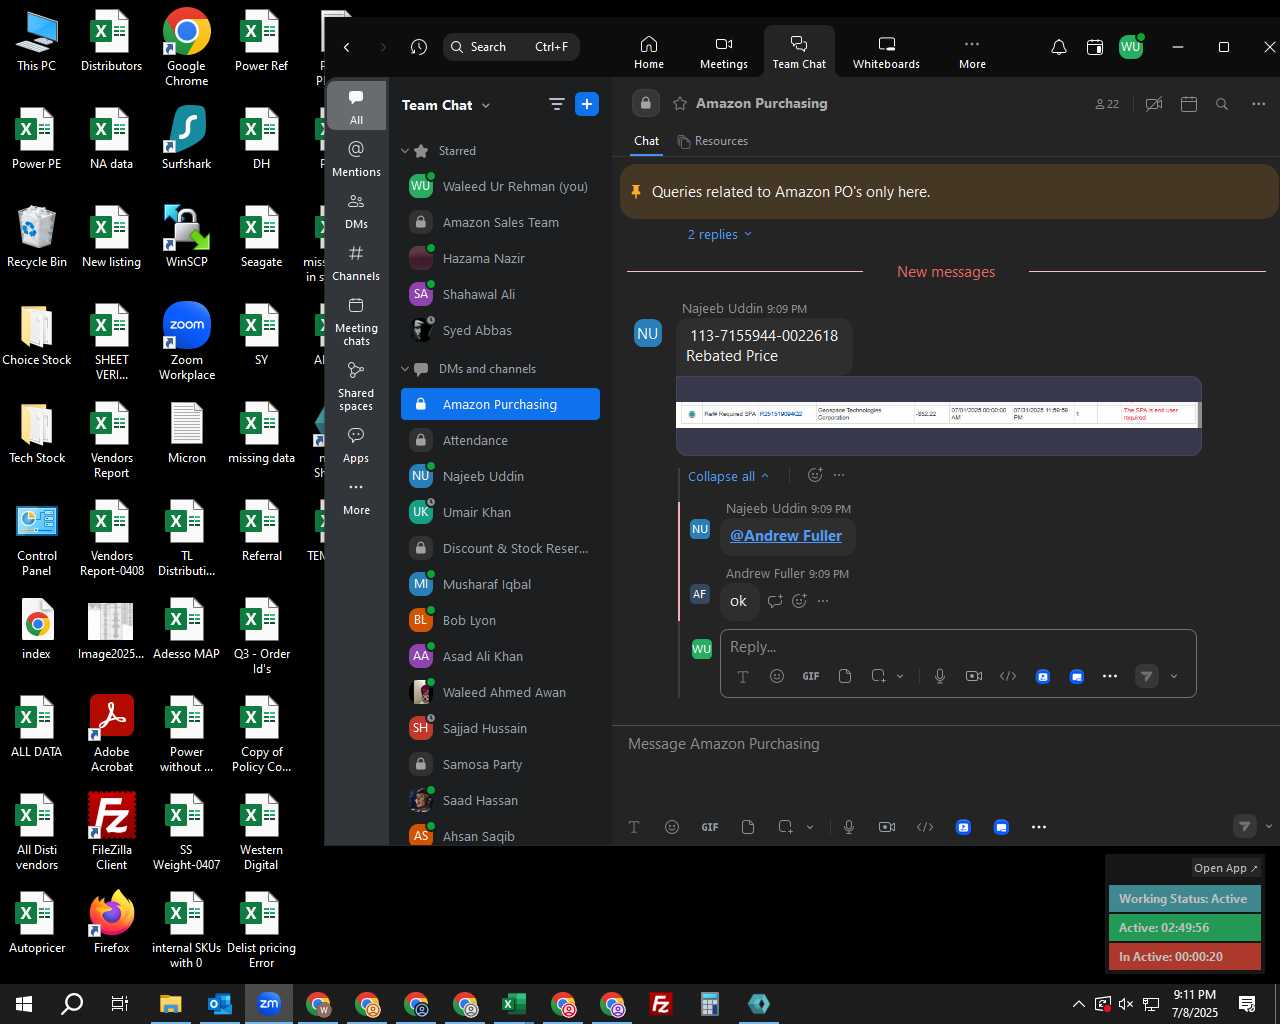Open the Team Chat filter icon
This screenshot has height=1024, width=1280.
pos(557,104)
